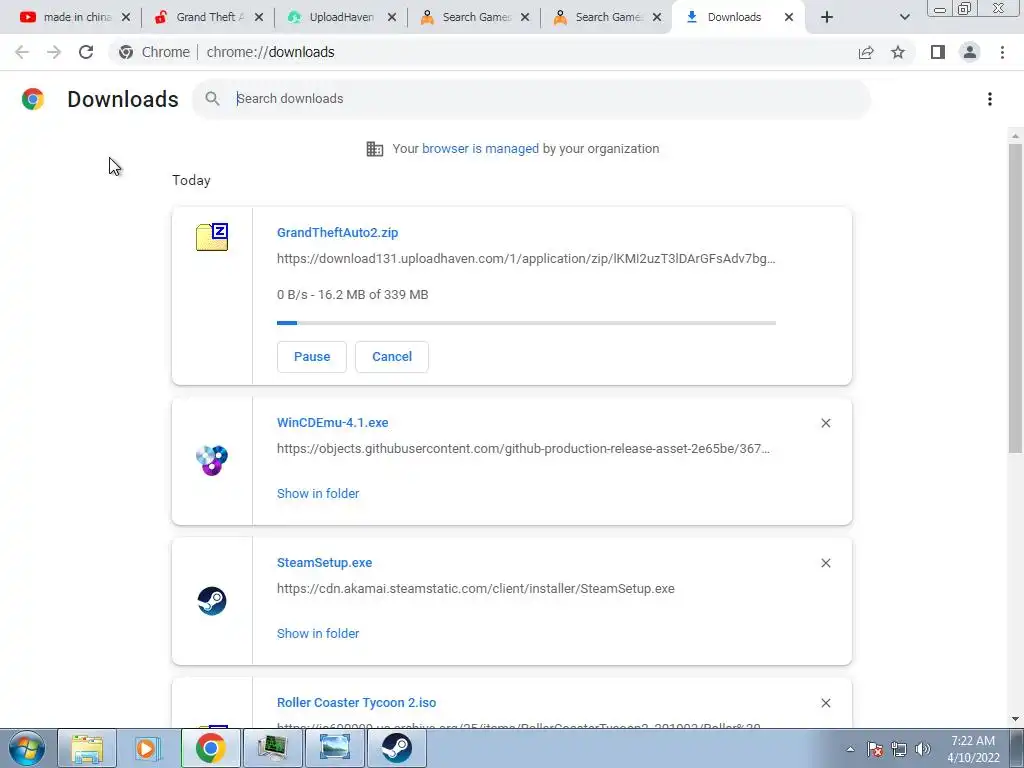
Task: Focus the Search downloads field
Action: [531, 99]
